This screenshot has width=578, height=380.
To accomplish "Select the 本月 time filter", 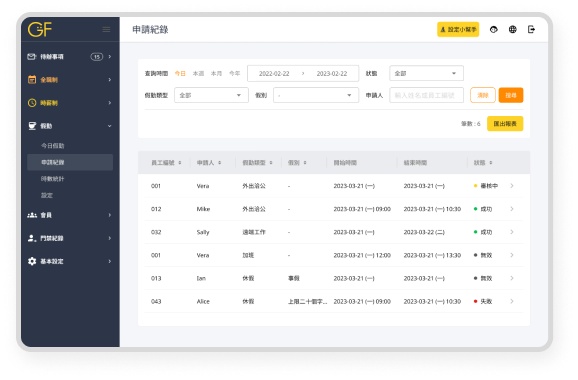I will point(216,74).
